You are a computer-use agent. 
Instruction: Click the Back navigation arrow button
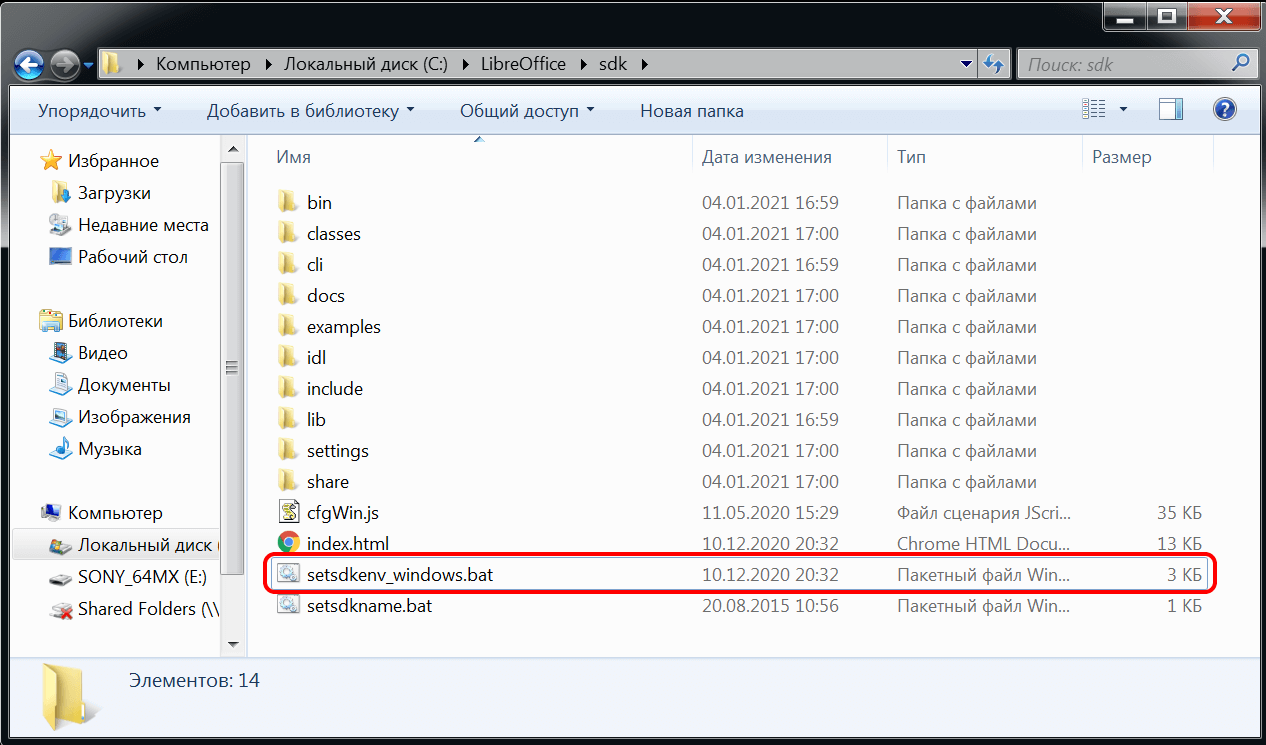point(29,65)
